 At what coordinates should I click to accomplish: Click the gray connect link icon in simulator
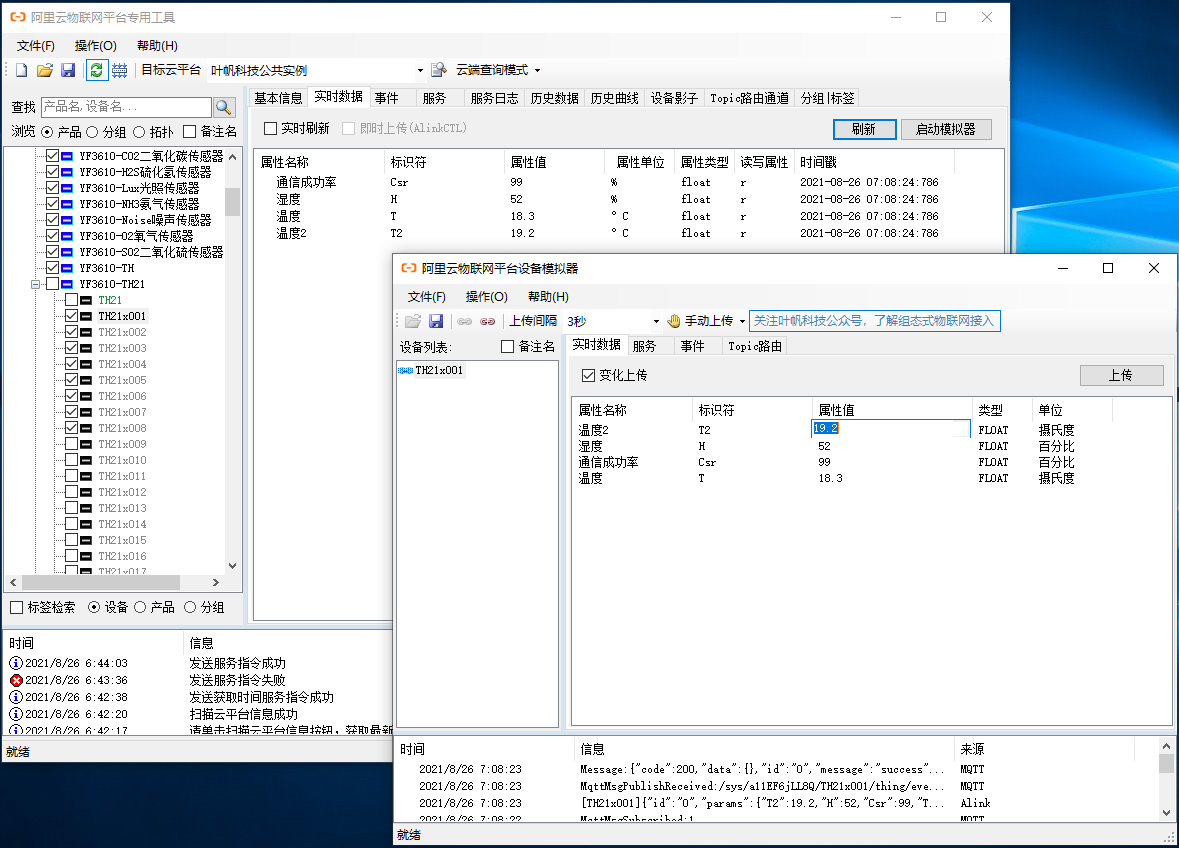[x=465, y=321]
